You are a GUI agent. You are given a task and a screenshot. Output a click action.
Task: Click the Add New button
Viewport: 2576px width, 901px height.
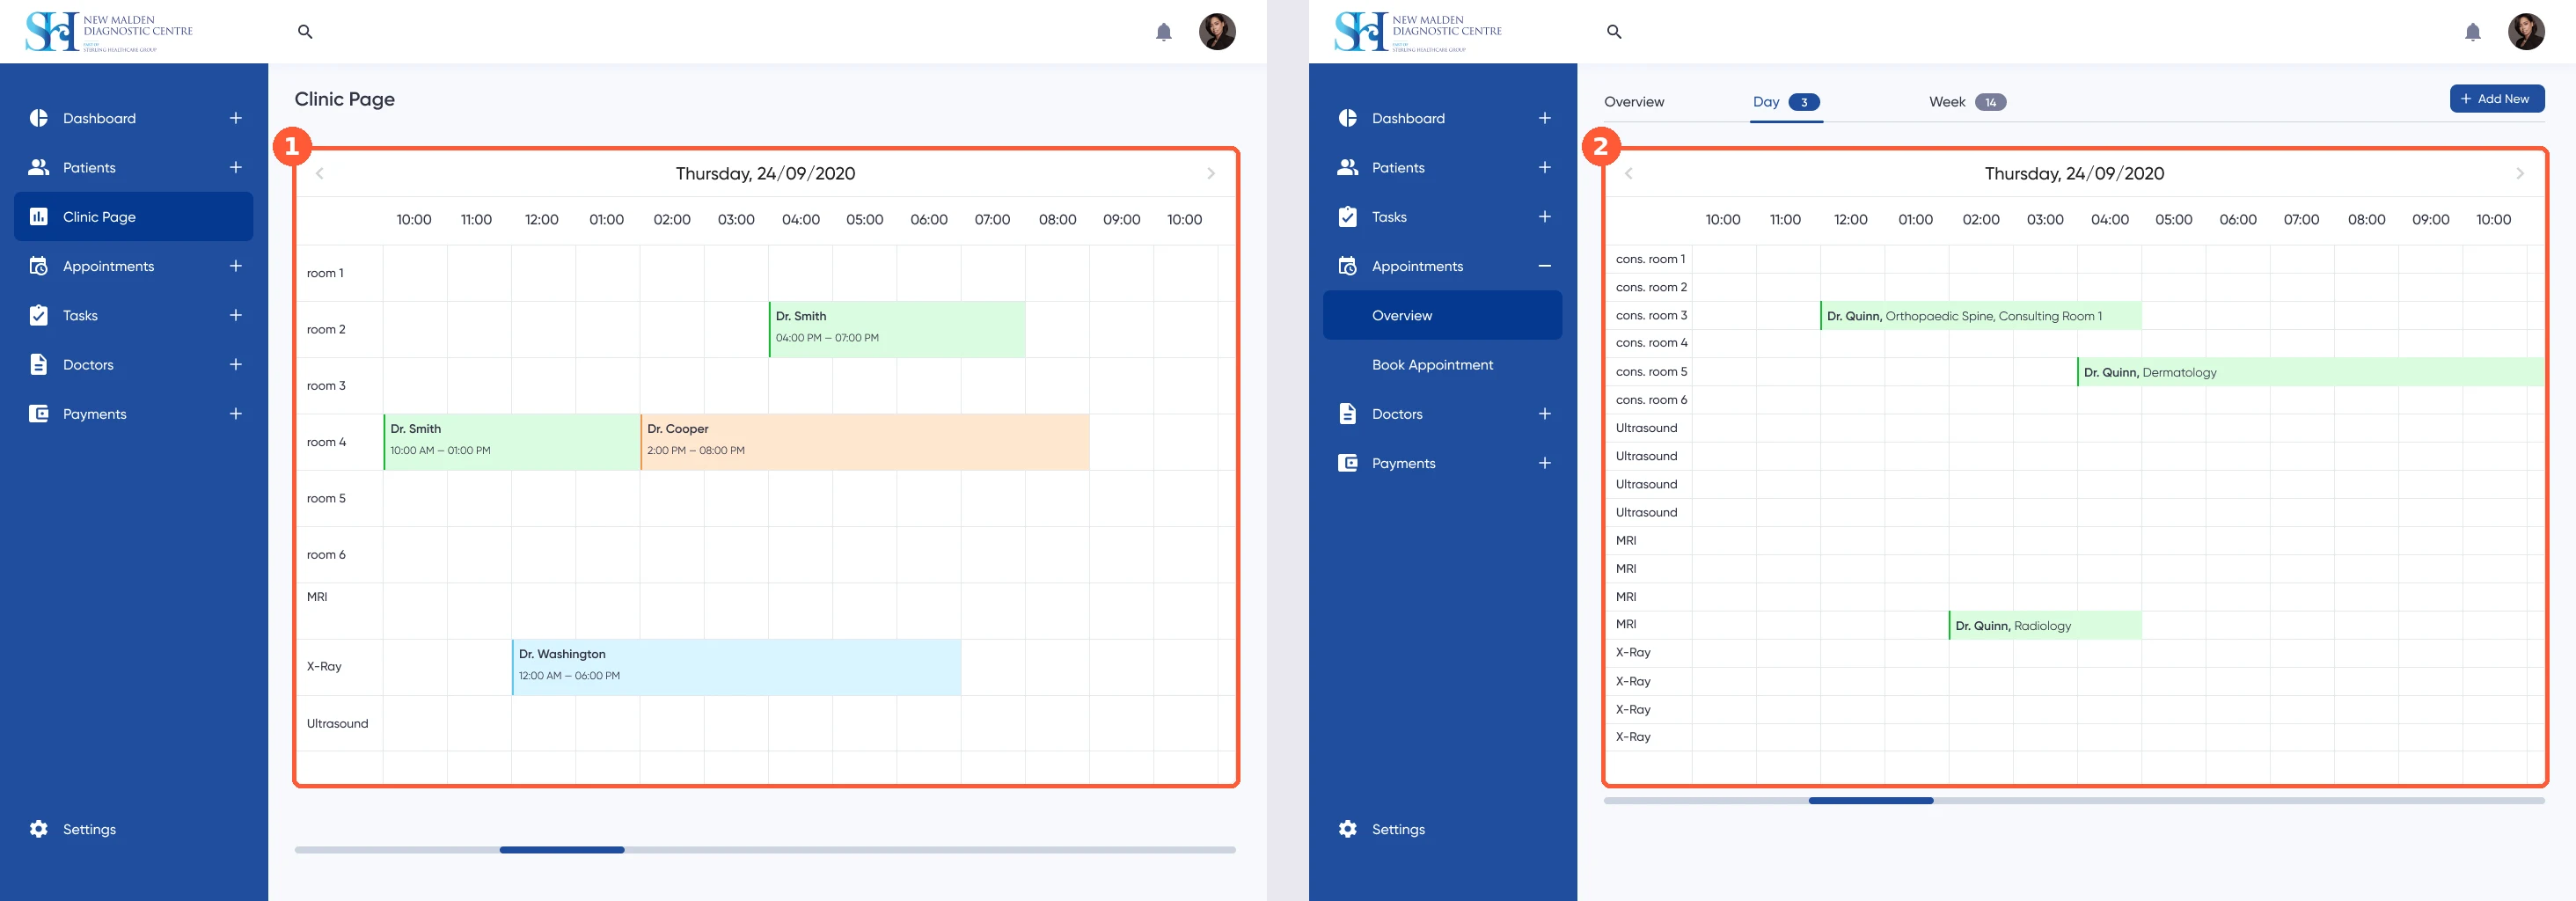click(x=2496, y=98)
